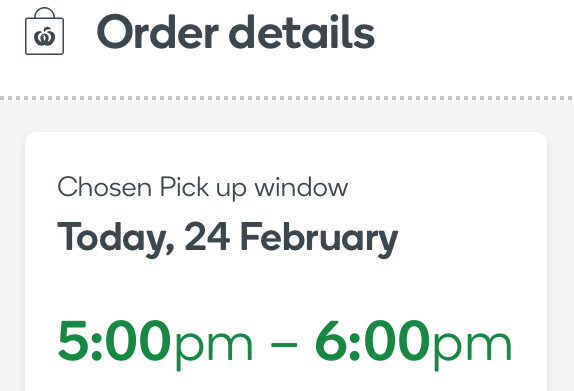The image size is (574, 391).
Task: Click the white pick up window card
Action: [286, 261]
